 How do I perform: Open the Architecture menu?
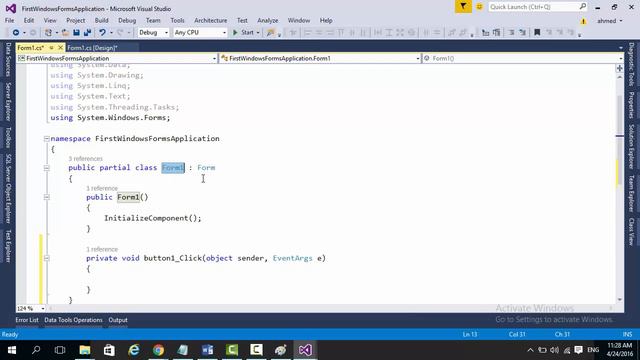(x=210, y=20)
